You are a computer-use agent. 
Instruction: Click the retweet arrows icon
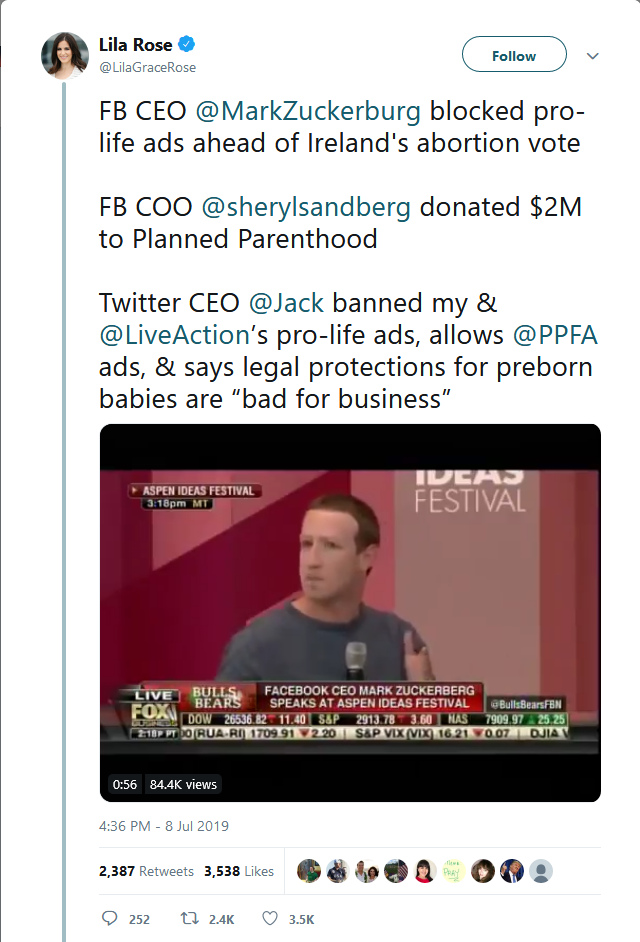187,919
